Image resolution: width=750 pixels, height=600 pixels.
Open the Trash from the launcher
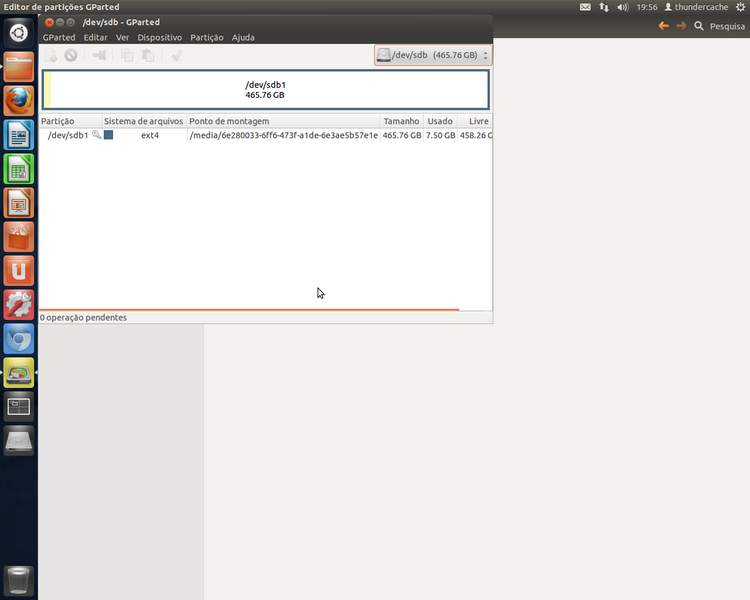coord(19,580)
